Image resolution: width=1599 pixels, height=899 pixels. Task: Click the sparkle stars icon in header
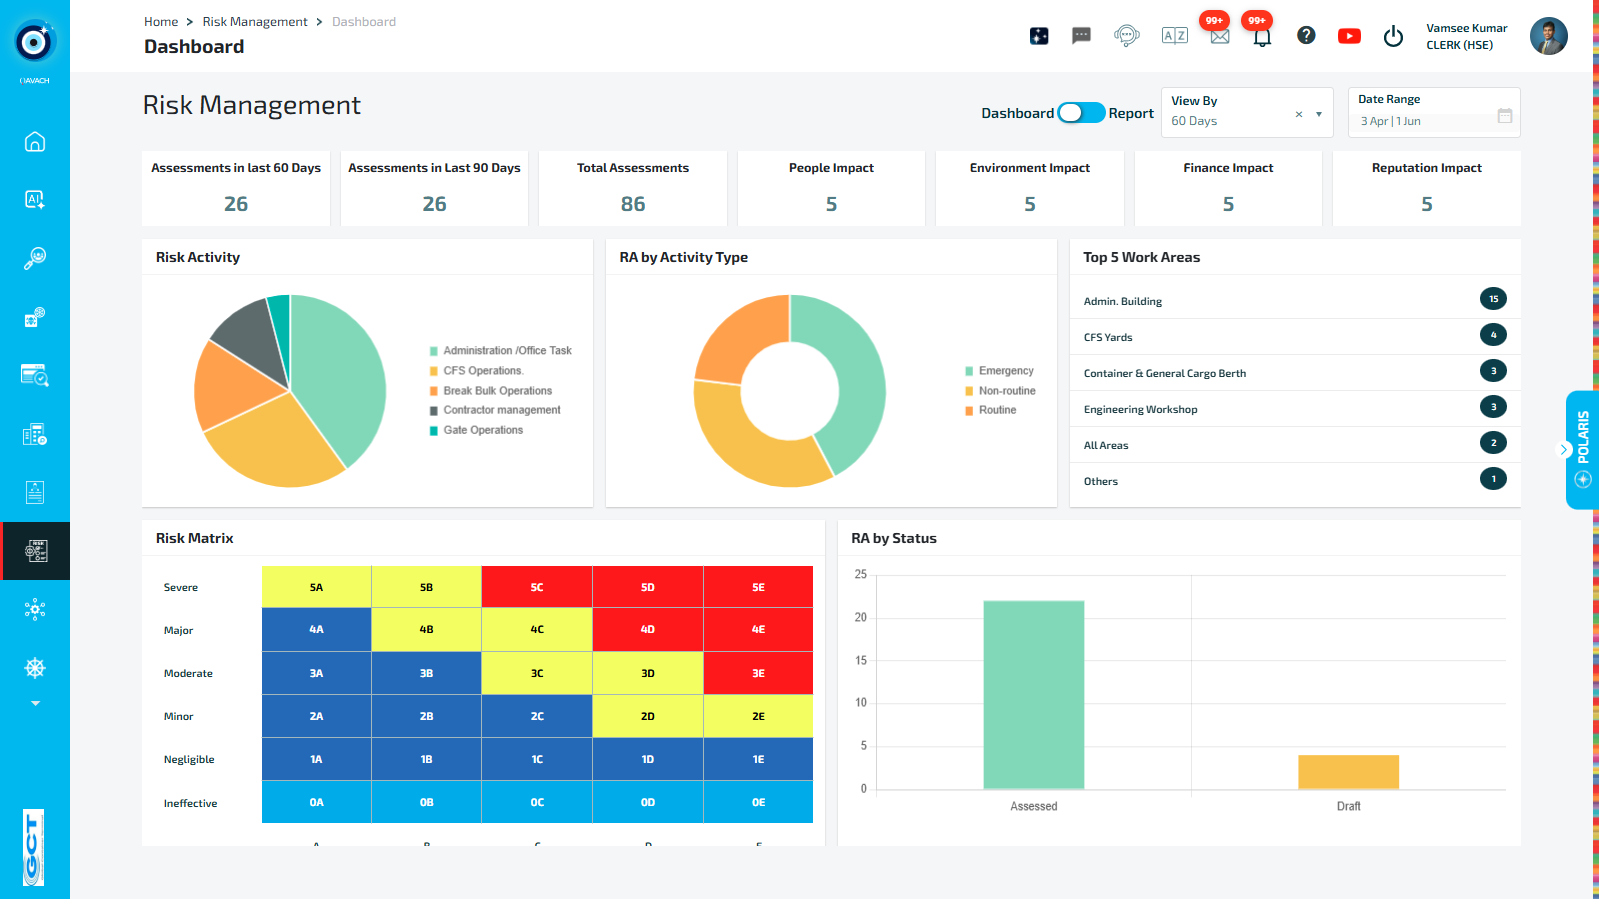tap(1039, 36)
